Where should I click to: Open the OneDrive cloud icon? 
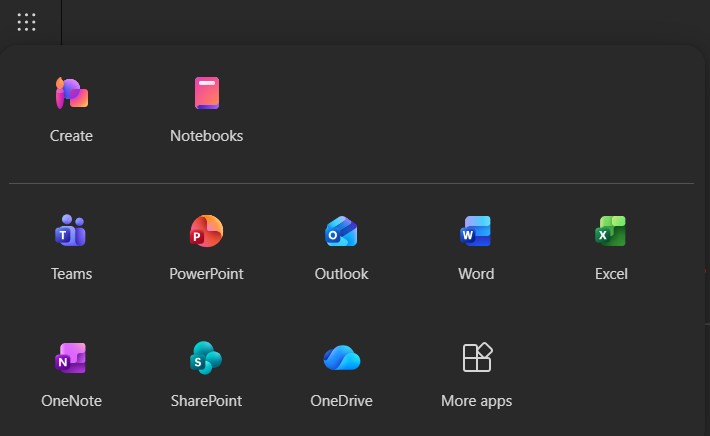tap(342, 358)
